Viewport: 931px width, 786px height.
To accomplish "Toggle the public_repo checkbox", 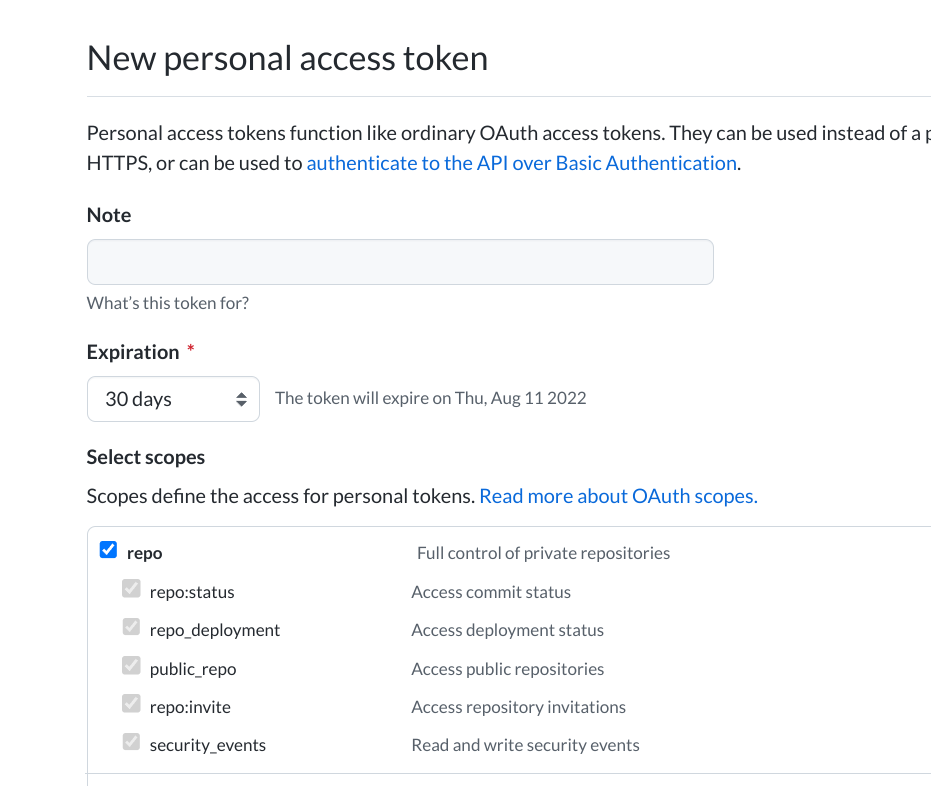I will pos(131,667).
